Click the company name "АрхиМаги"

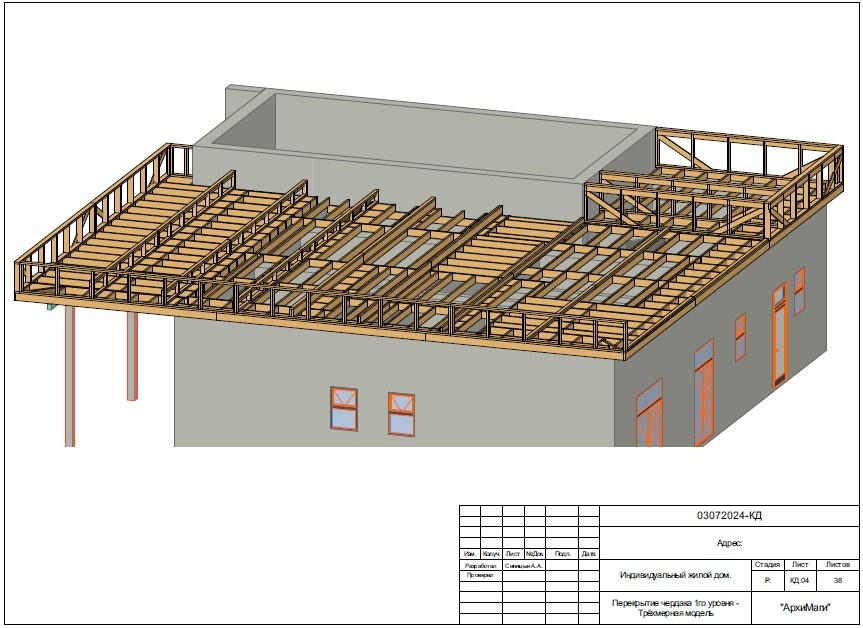[x=805, y=608]
